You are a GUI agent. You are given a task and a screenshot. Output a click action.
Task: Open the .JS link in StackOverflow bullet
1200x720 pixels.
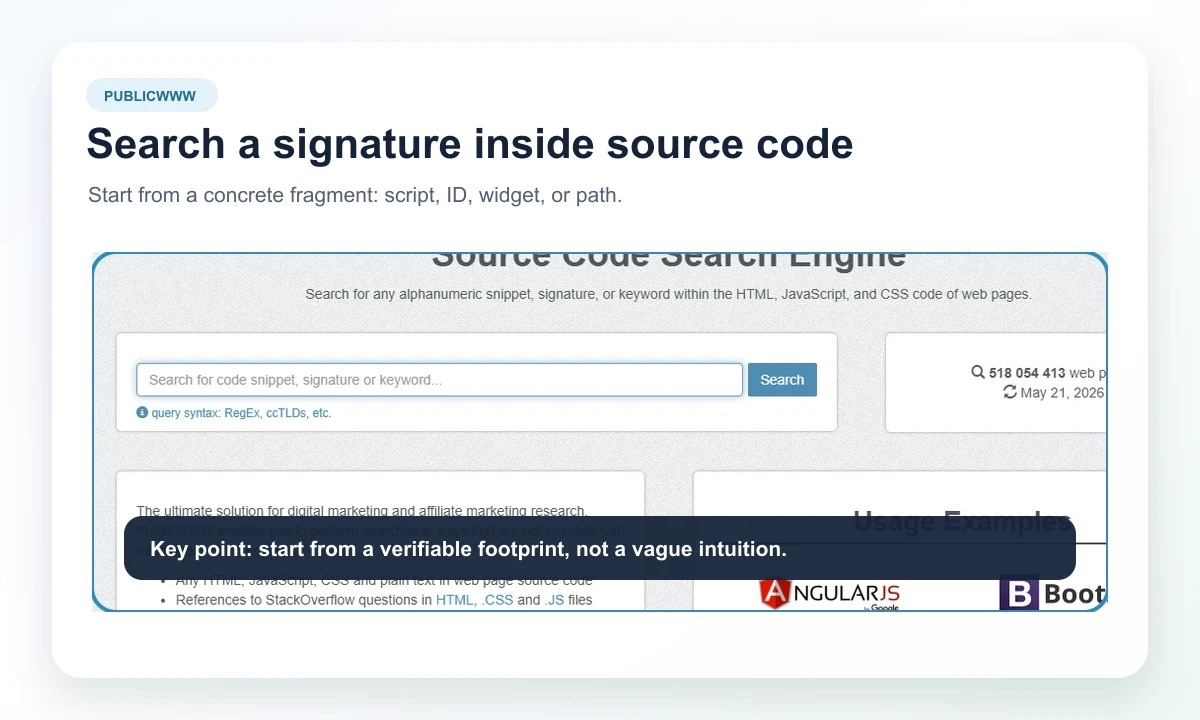[555, 600]
